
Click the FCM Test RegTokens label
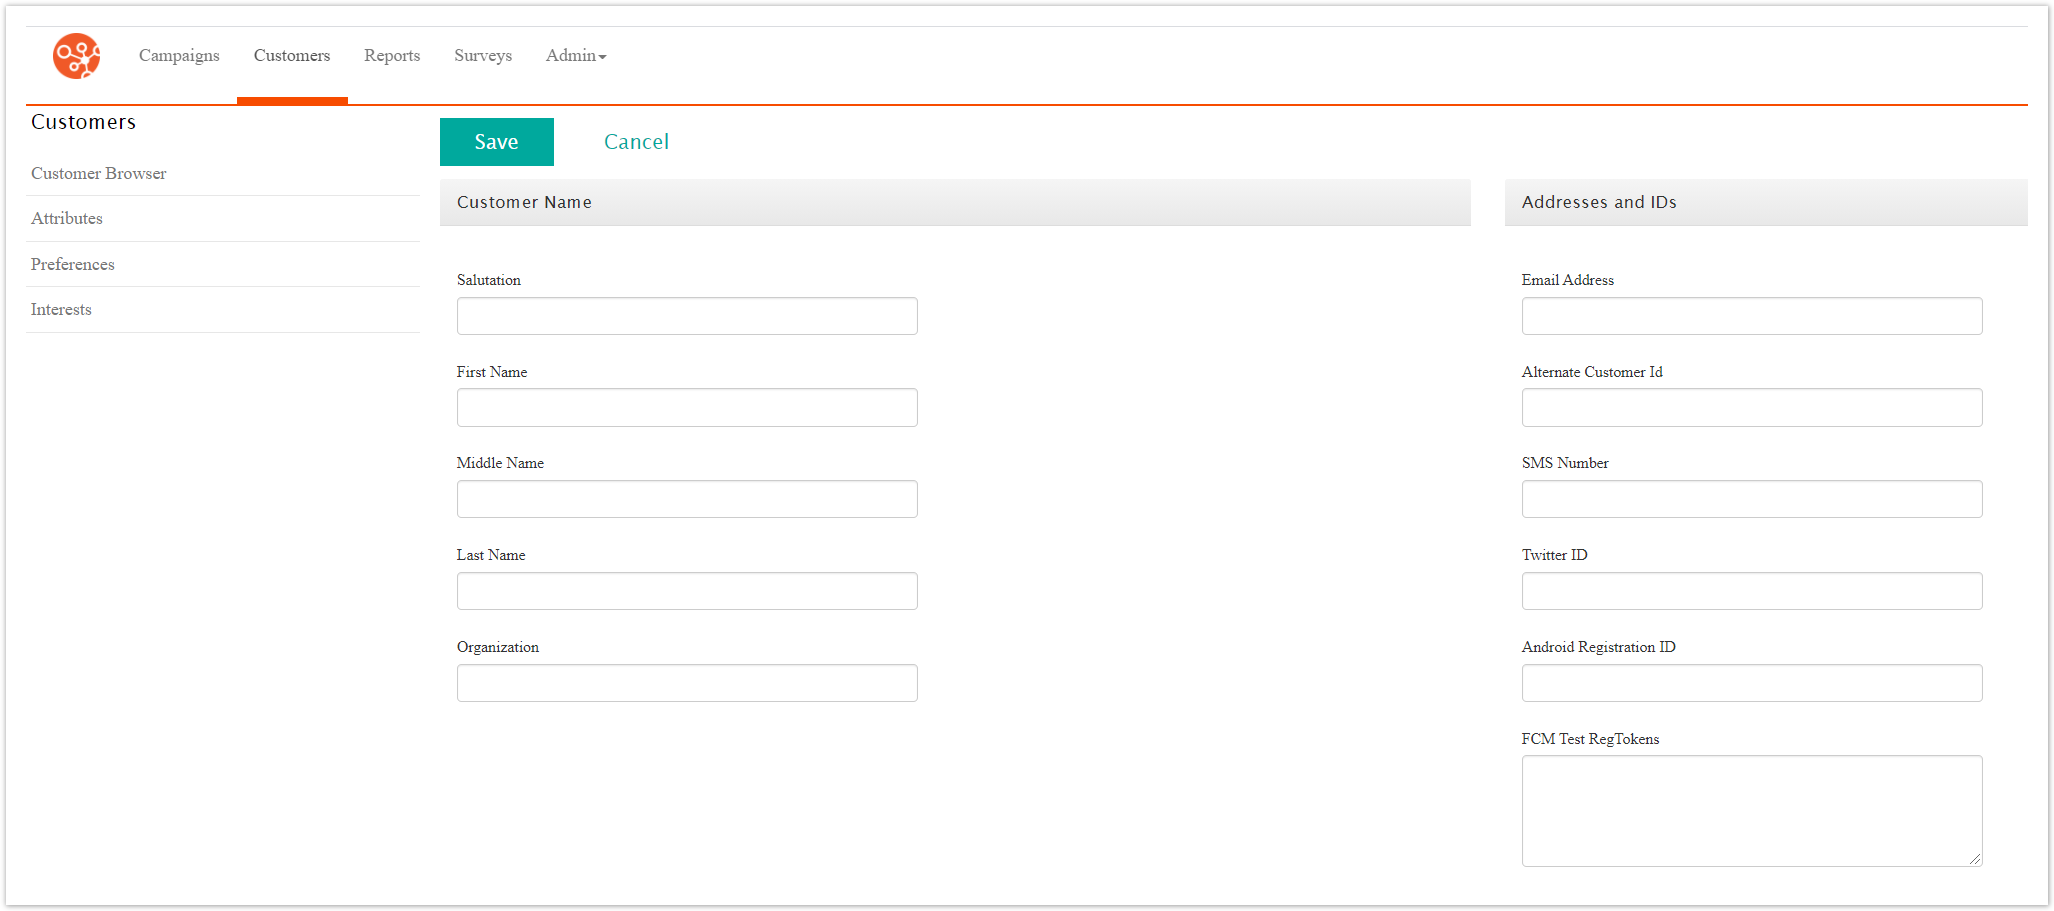coord(1590,739)
